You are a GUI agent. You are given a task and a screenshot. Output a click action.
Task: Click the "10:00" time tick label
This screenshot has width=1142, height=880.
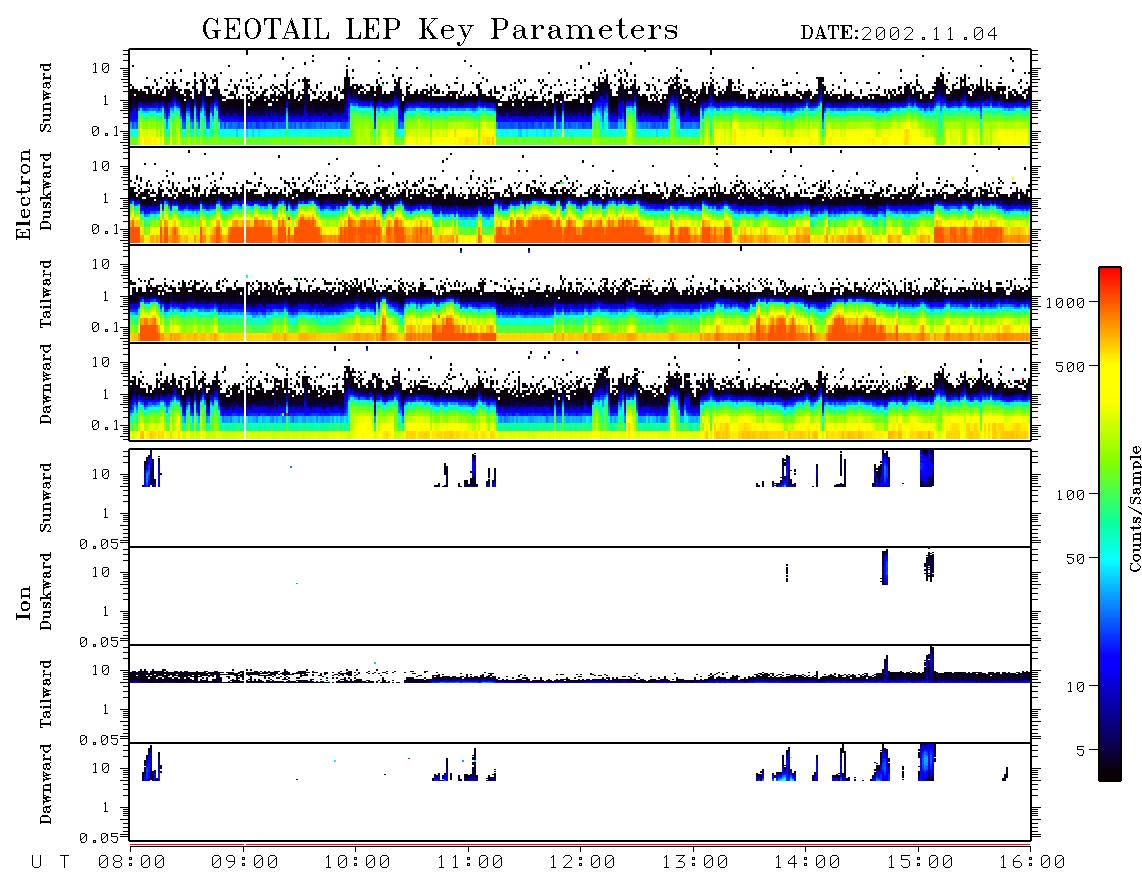[x=357, y=862]
